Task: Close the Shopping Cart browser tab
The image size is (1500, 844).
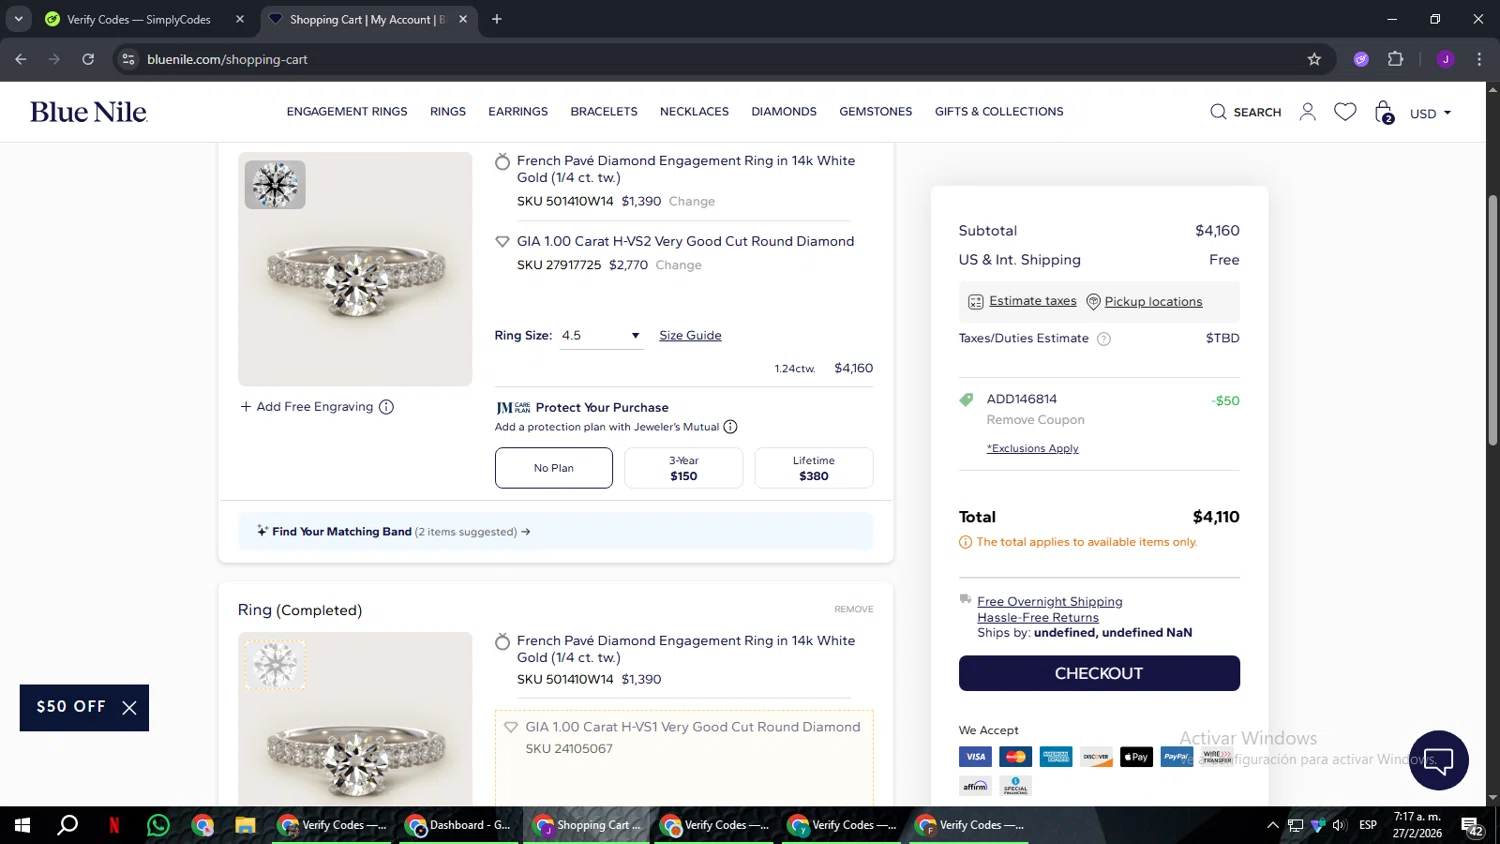Action: tap(463, 19)
